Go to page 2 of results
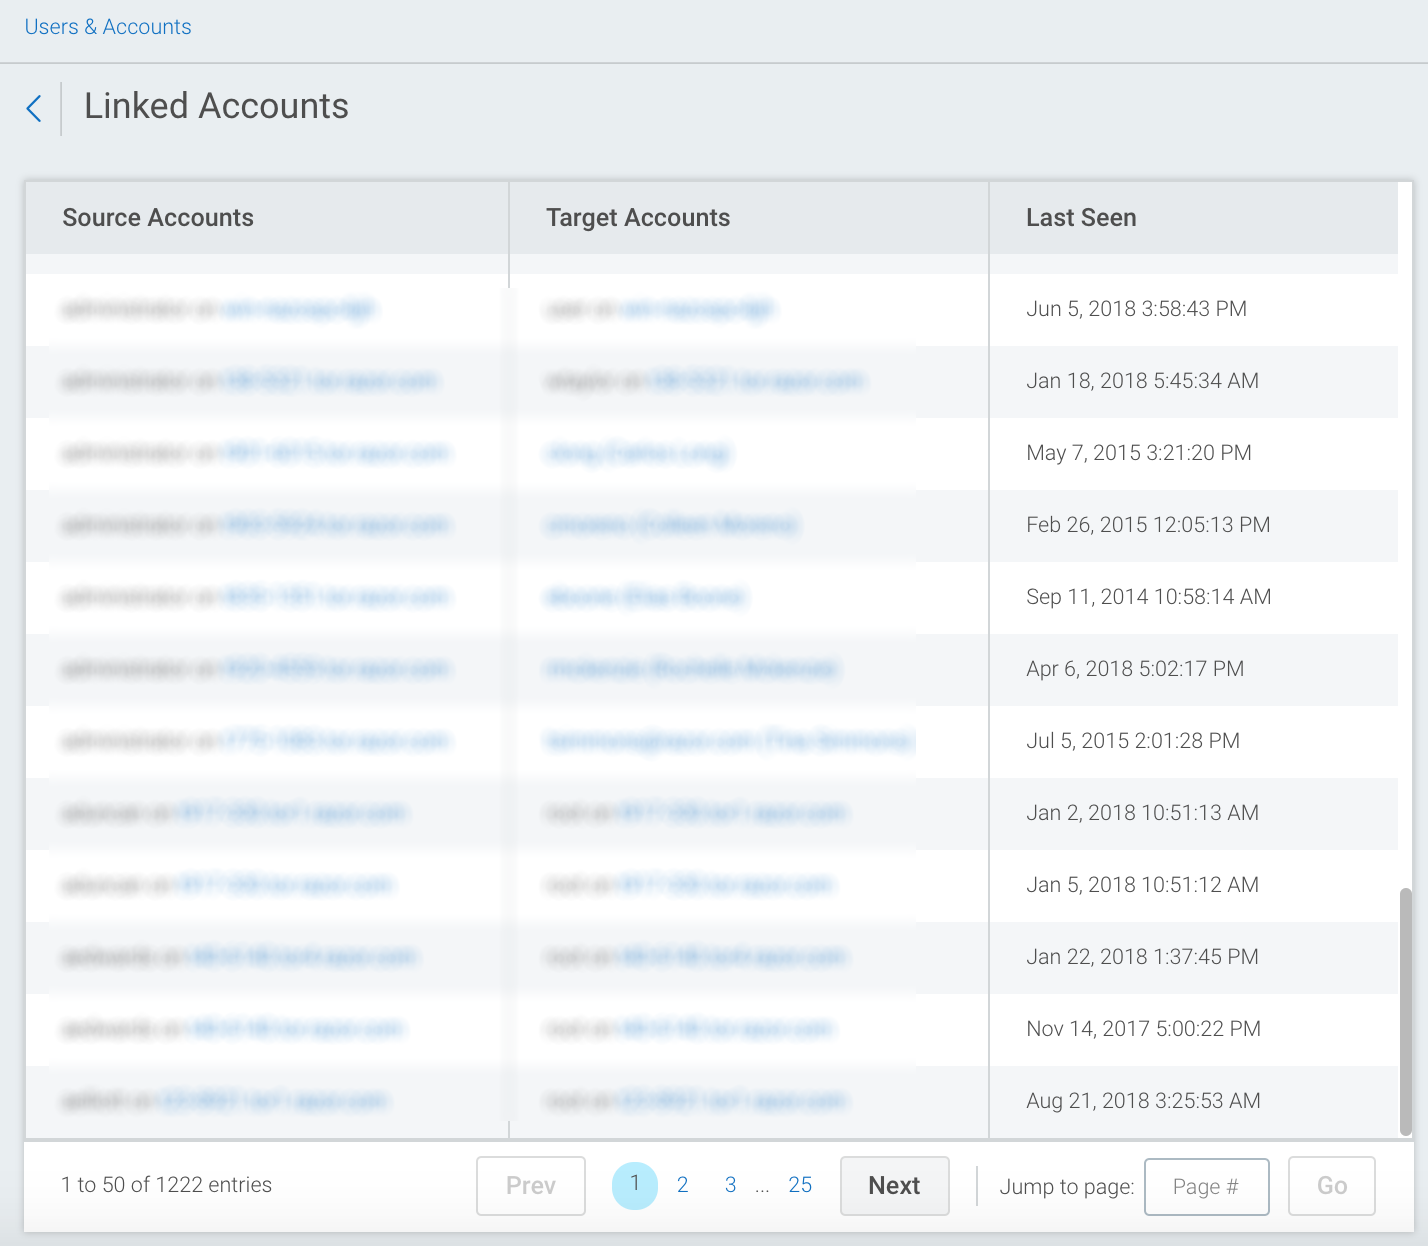This screenshot has height=1246, width=1428. coord(683,1185)
